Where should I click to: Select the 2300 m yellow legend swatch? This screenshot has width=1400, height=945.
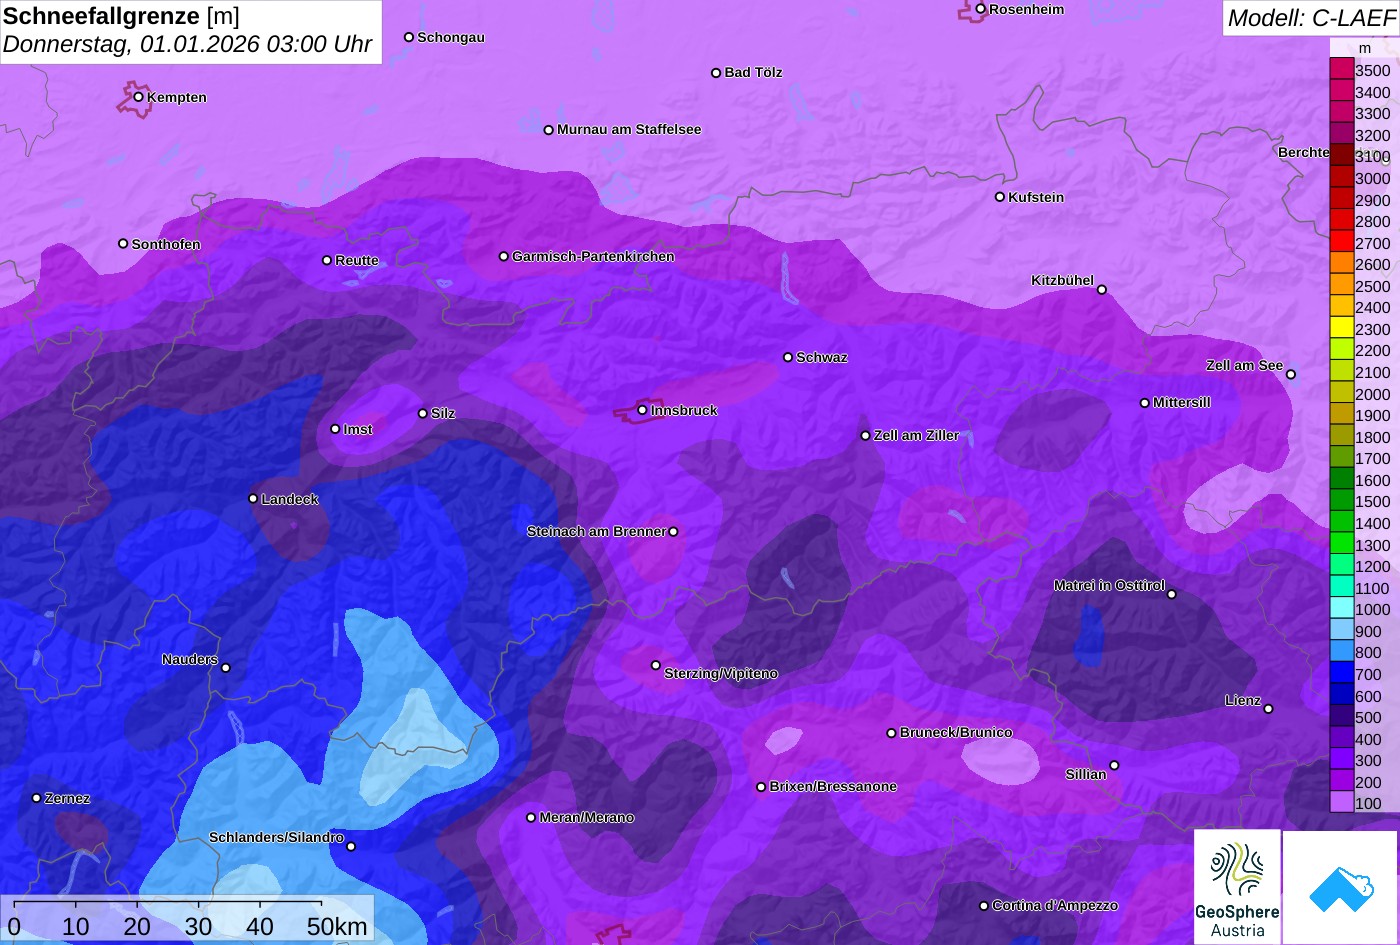coord(1341,328)
